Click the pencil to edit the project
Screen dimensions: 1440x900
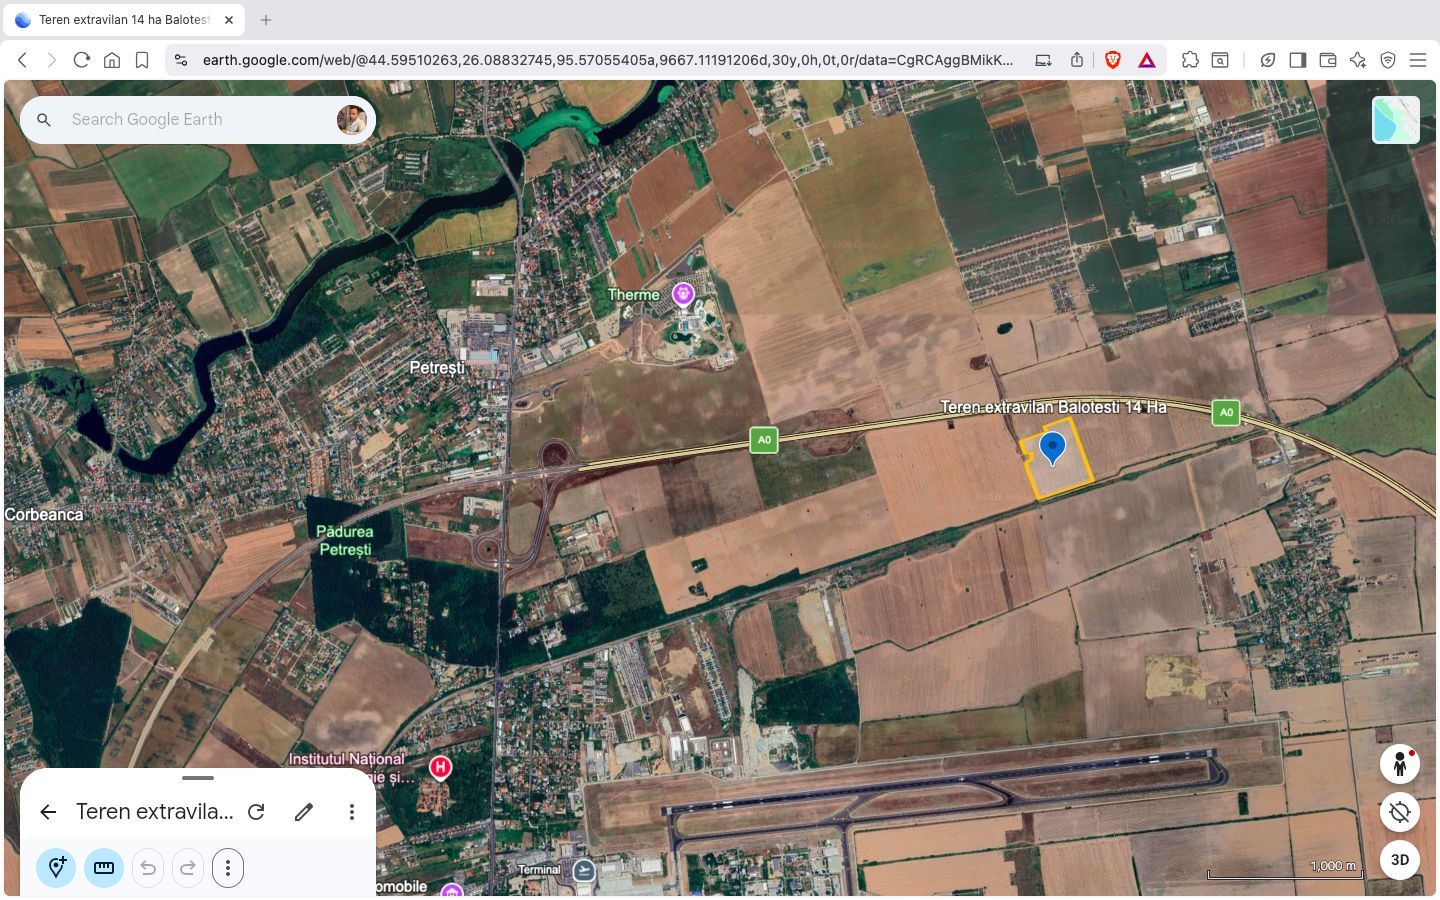click(x=304, y=811)
